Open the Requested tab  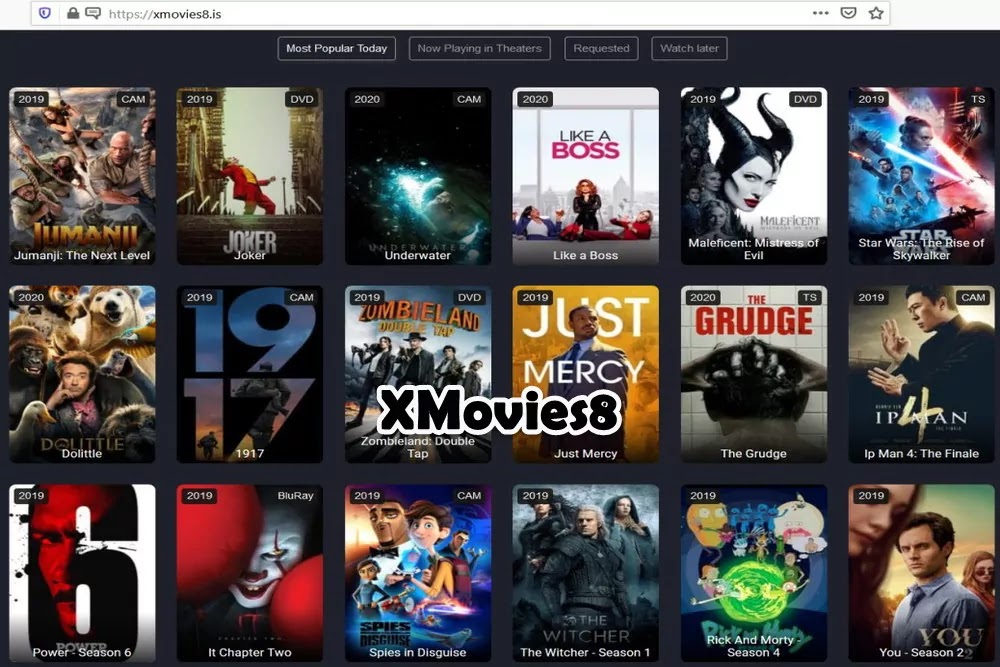tap(601, 48)
